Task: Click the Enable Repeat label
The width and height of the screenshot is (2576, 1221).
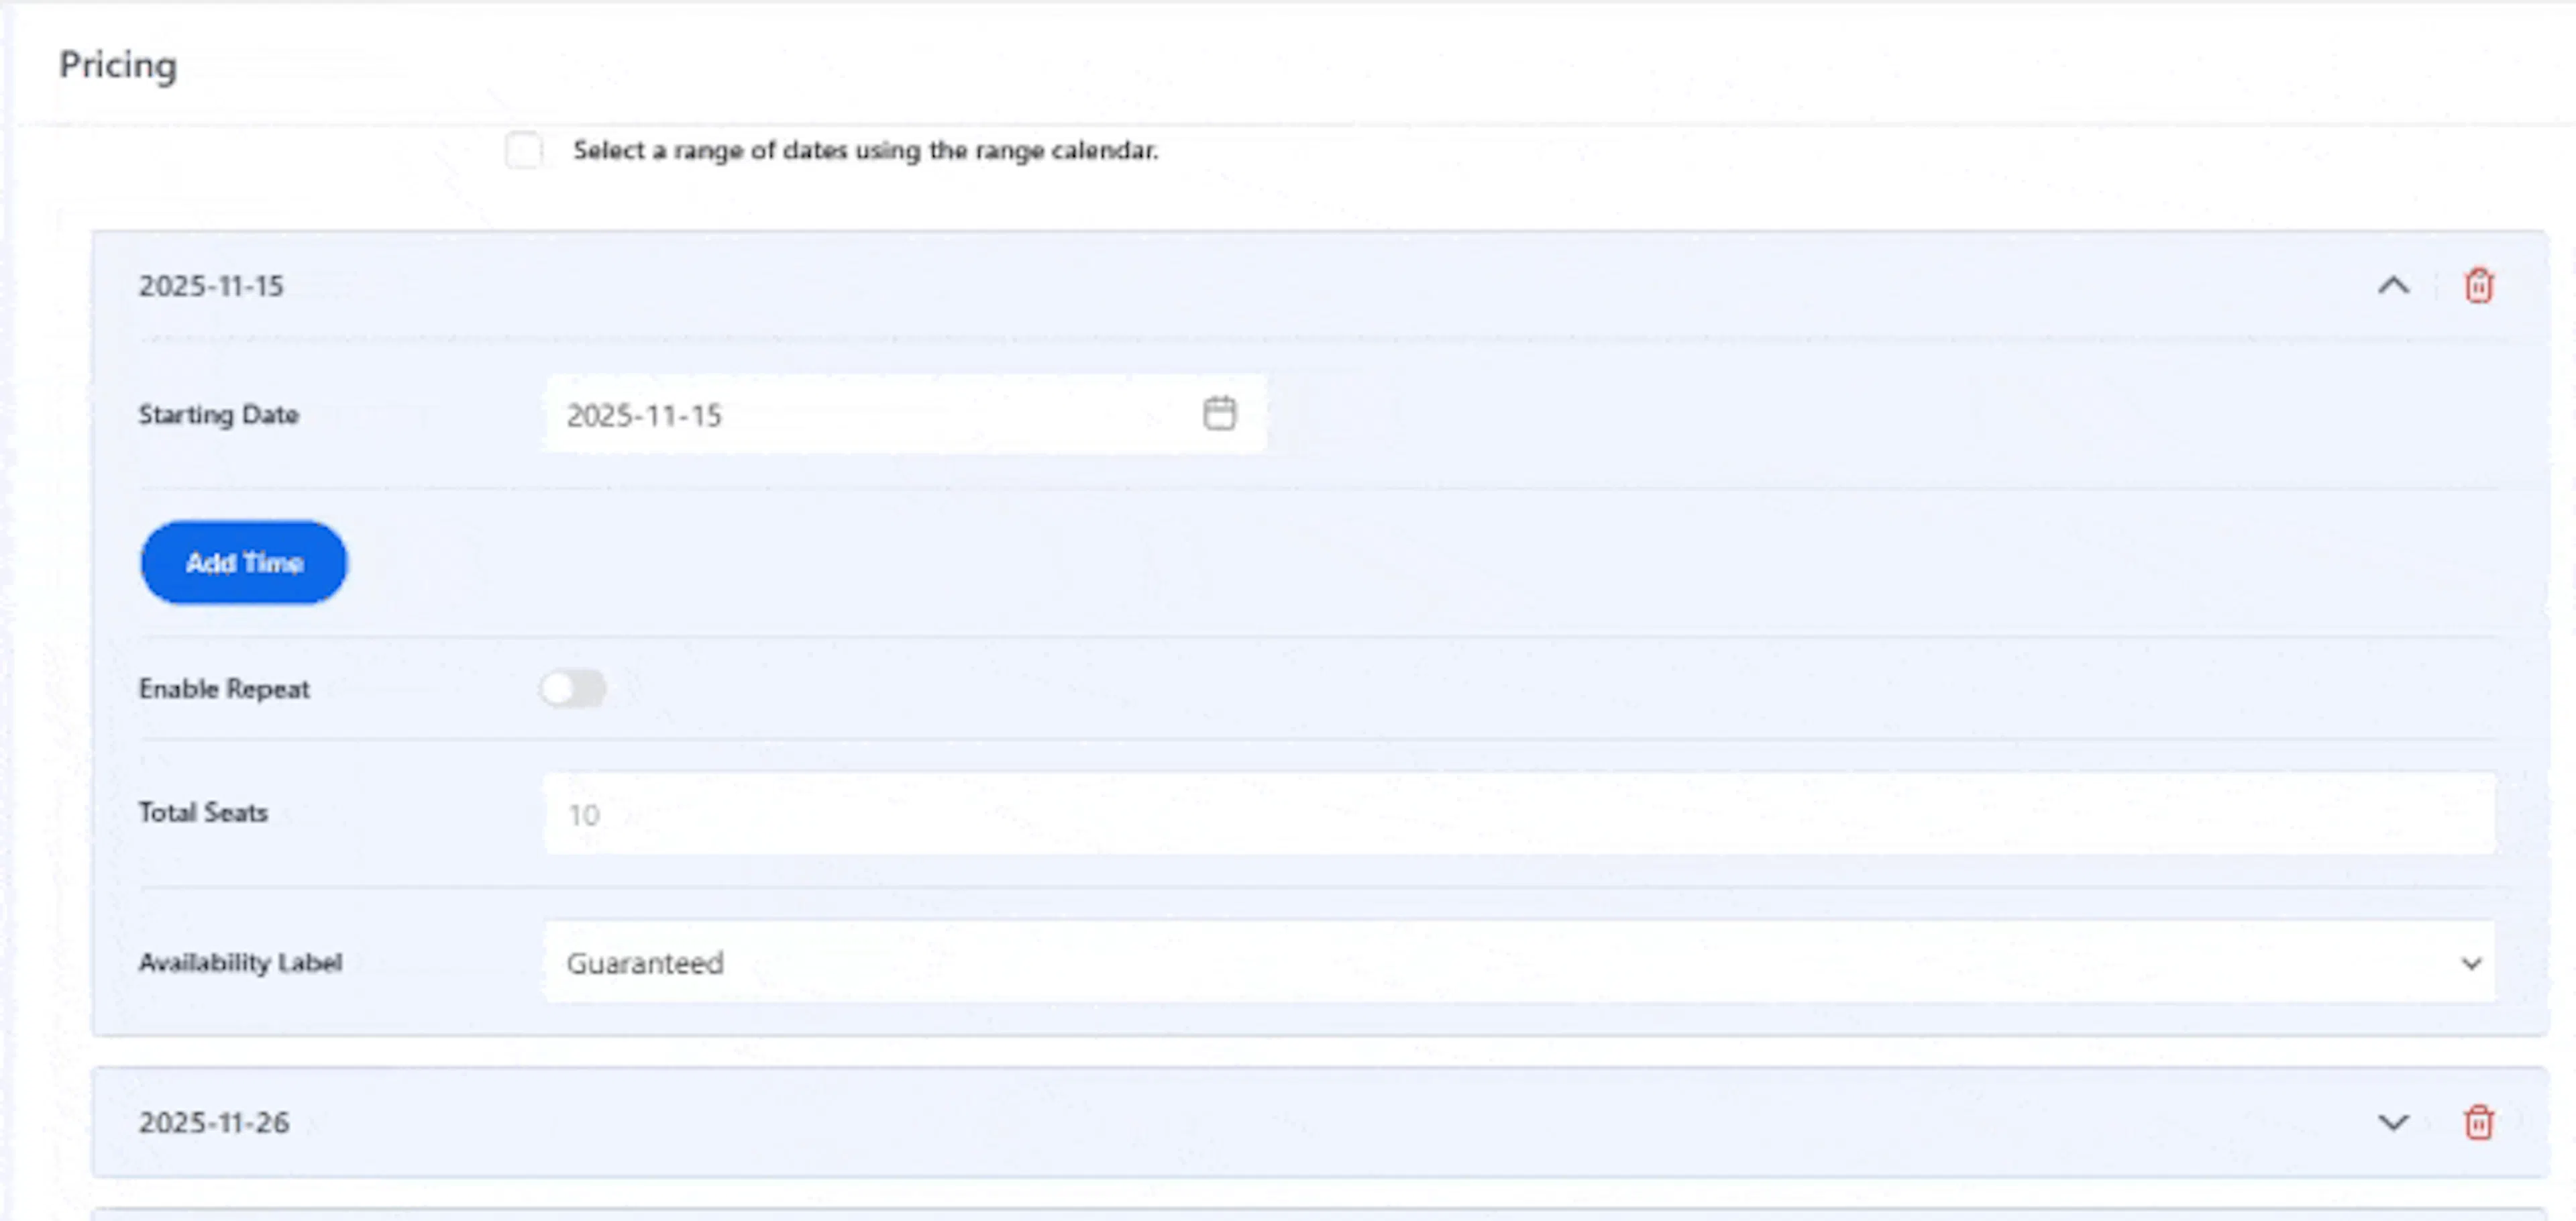Action: [224, 689]
